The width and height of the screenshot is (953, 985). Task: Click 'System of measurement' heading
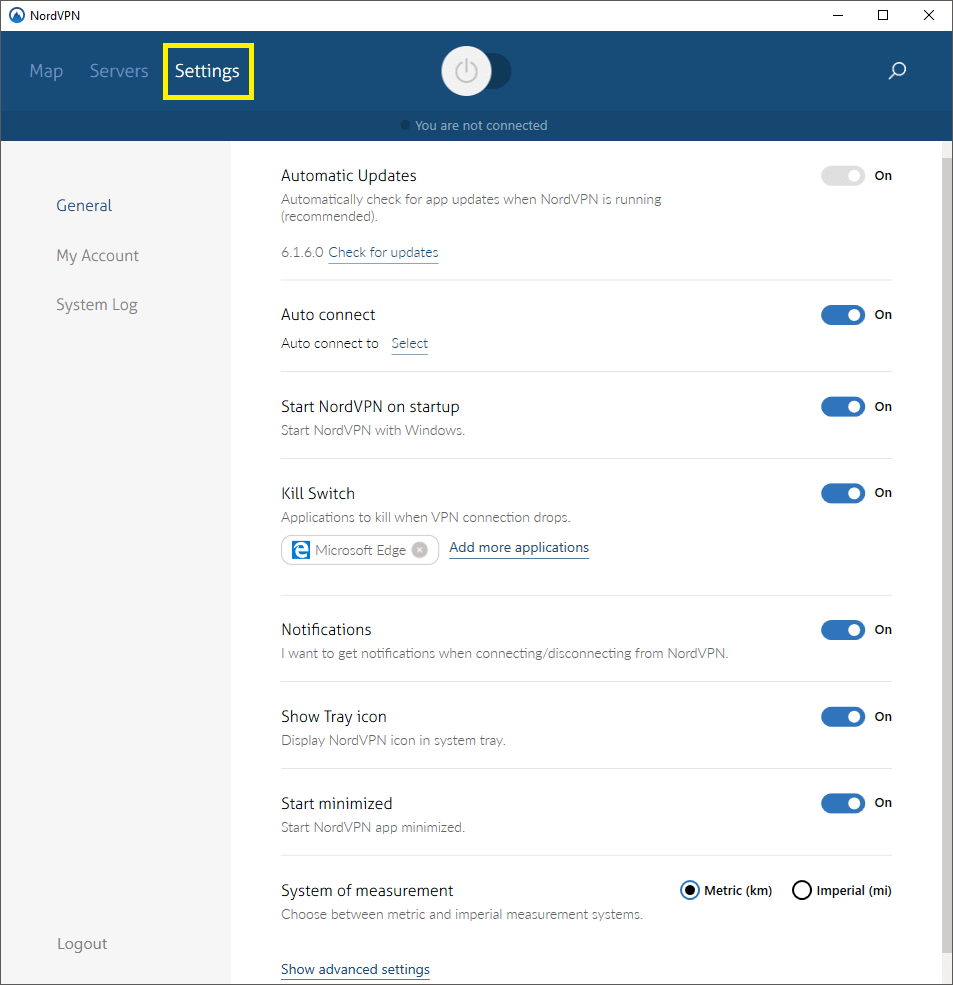(x=367, y=891)
